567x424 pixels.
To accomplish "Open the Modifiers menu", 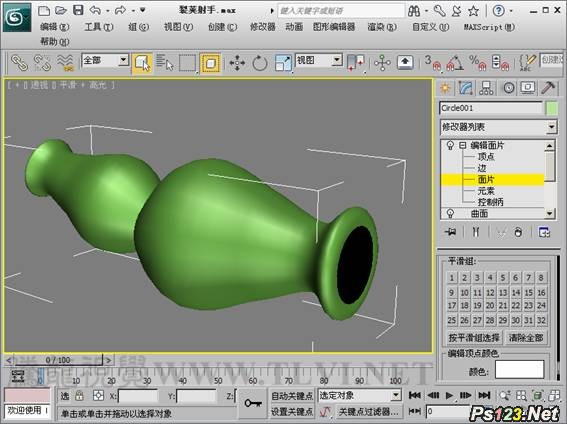I will [263, 27].
